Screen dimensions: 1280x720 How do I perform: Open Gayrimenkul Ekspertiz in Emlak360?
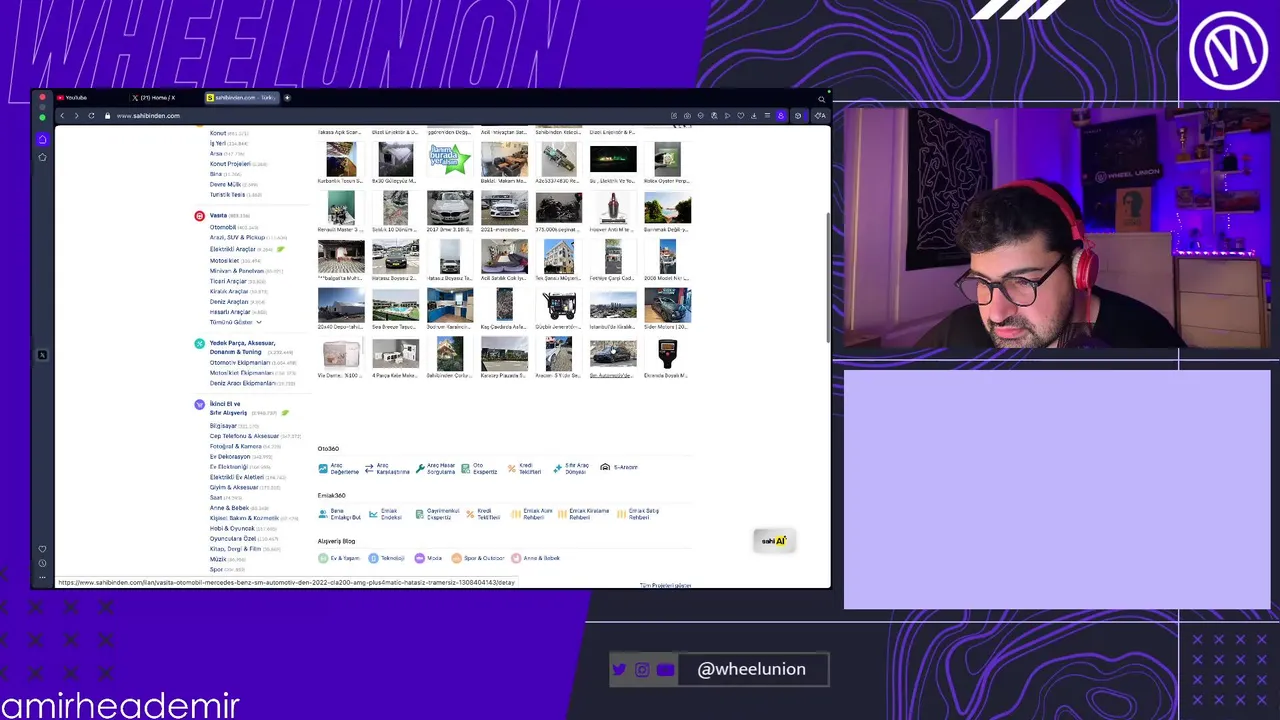437,514
